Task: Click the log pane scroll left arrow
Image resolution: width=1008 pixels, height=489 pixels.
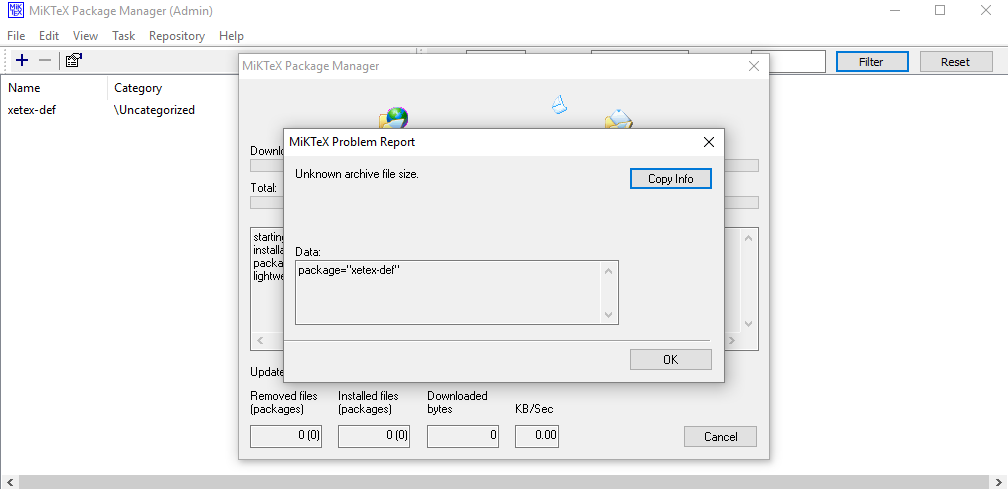Action: [x=260, y=341]
